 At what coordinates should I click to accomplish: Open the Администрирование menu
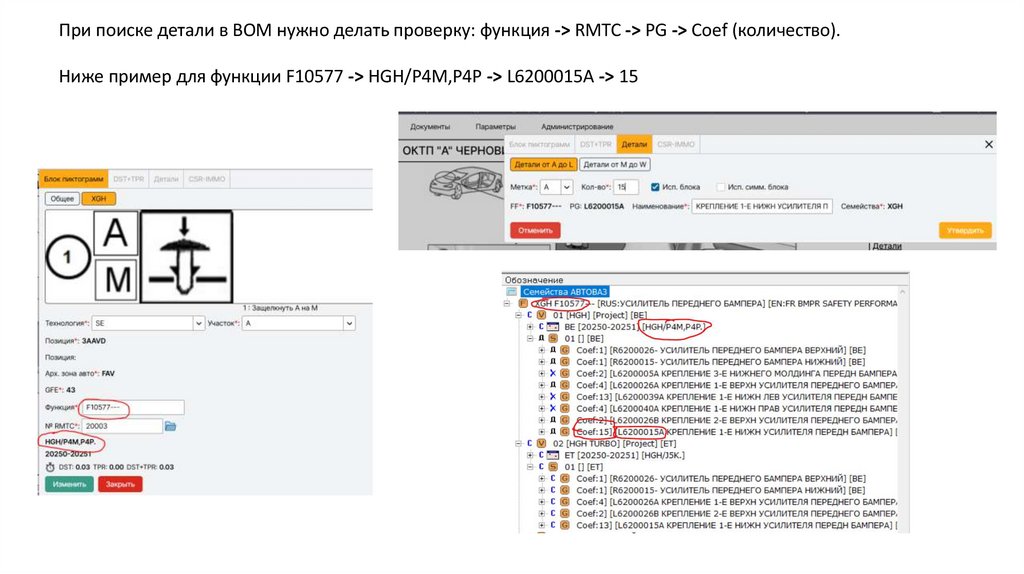pyautogui.click(x=577, y=127)
